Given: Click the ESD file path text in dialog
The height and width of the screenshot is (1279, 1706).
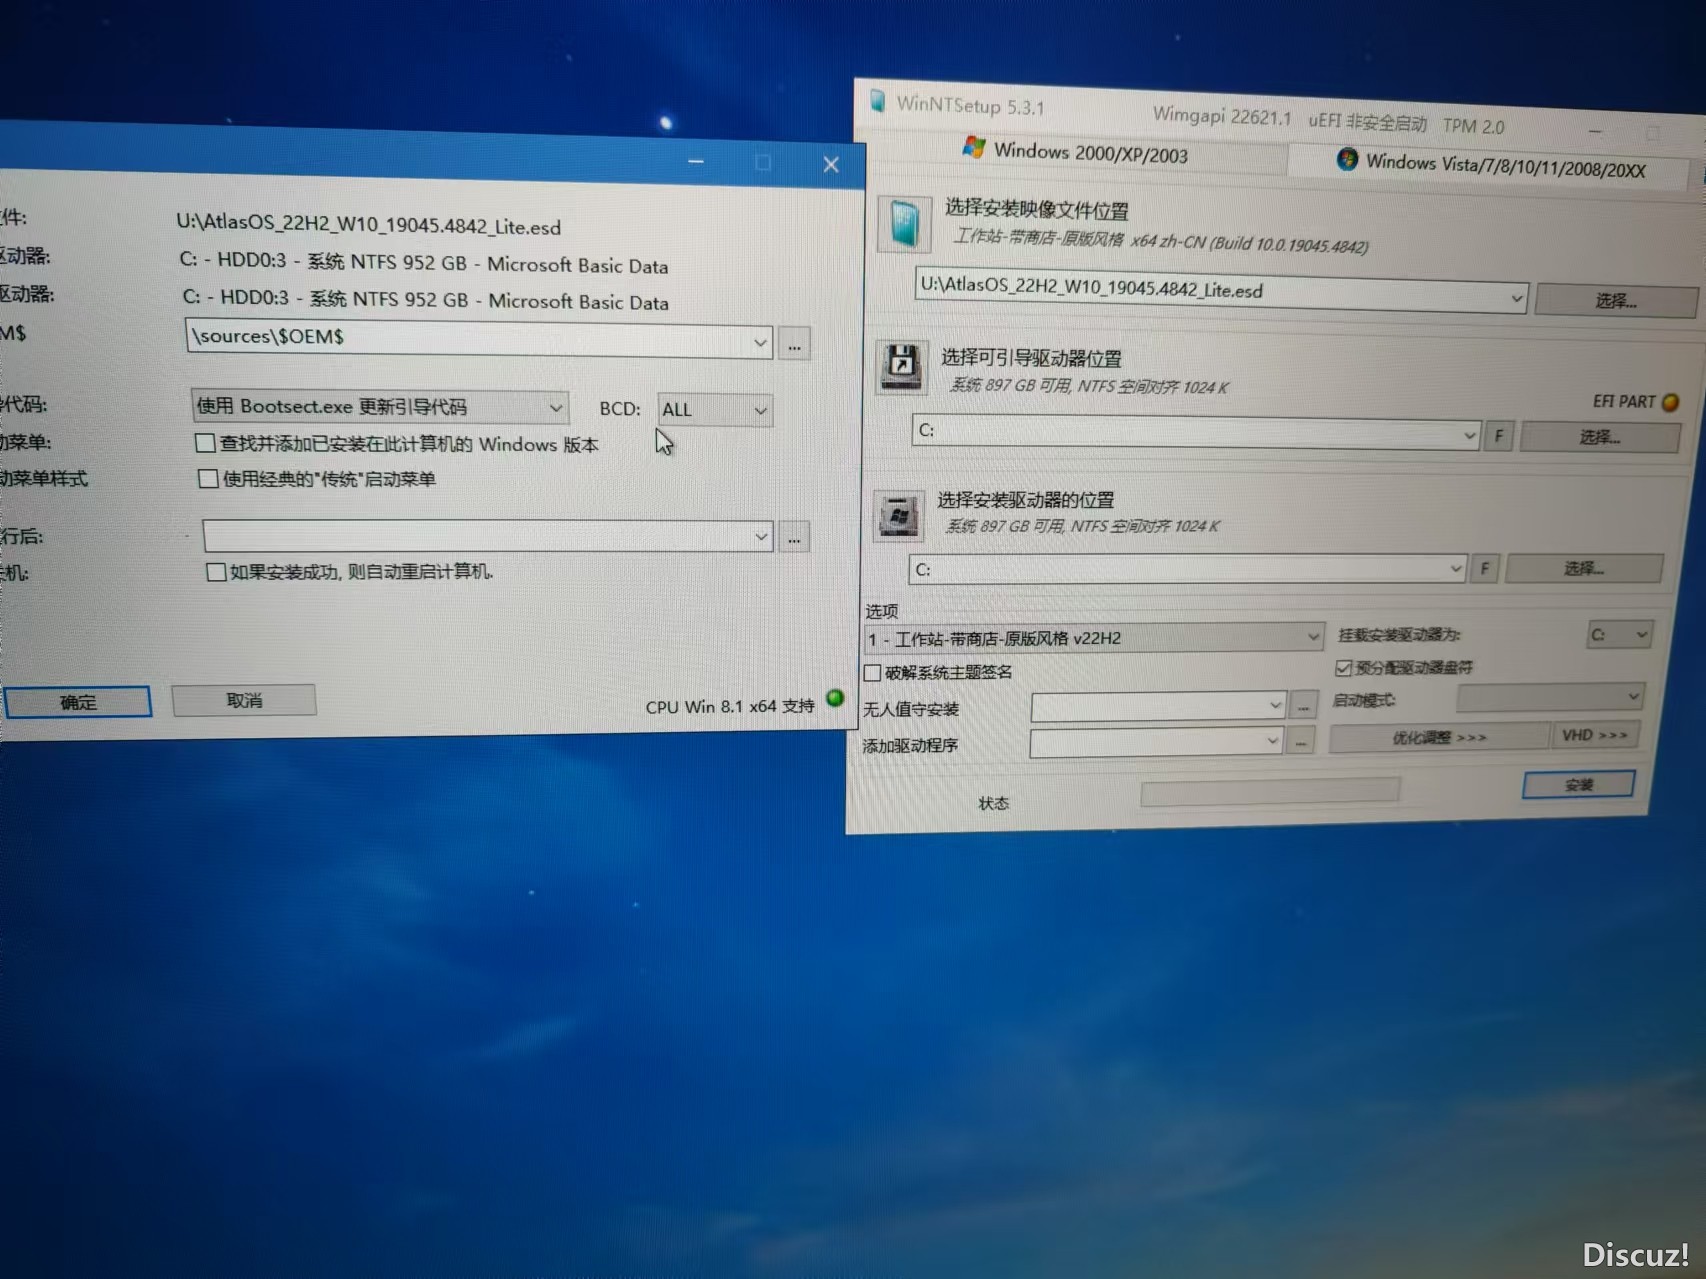Looking at the screenshot, I should pyautogui.click(x=368, y=224).
